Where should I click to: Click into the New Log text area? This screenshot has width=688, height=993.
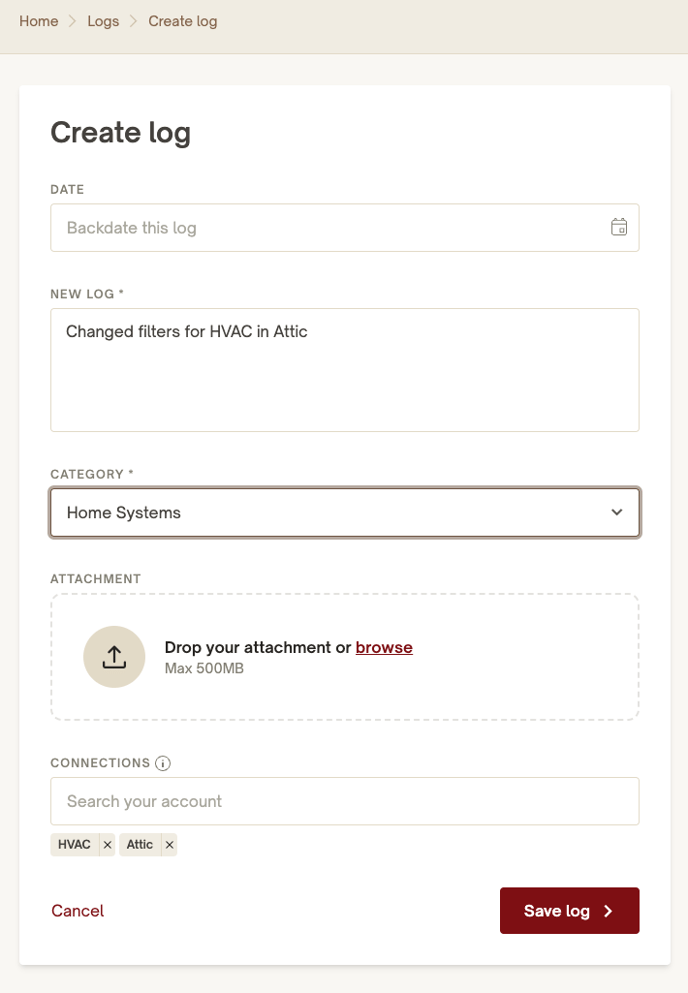click(345, 370)
